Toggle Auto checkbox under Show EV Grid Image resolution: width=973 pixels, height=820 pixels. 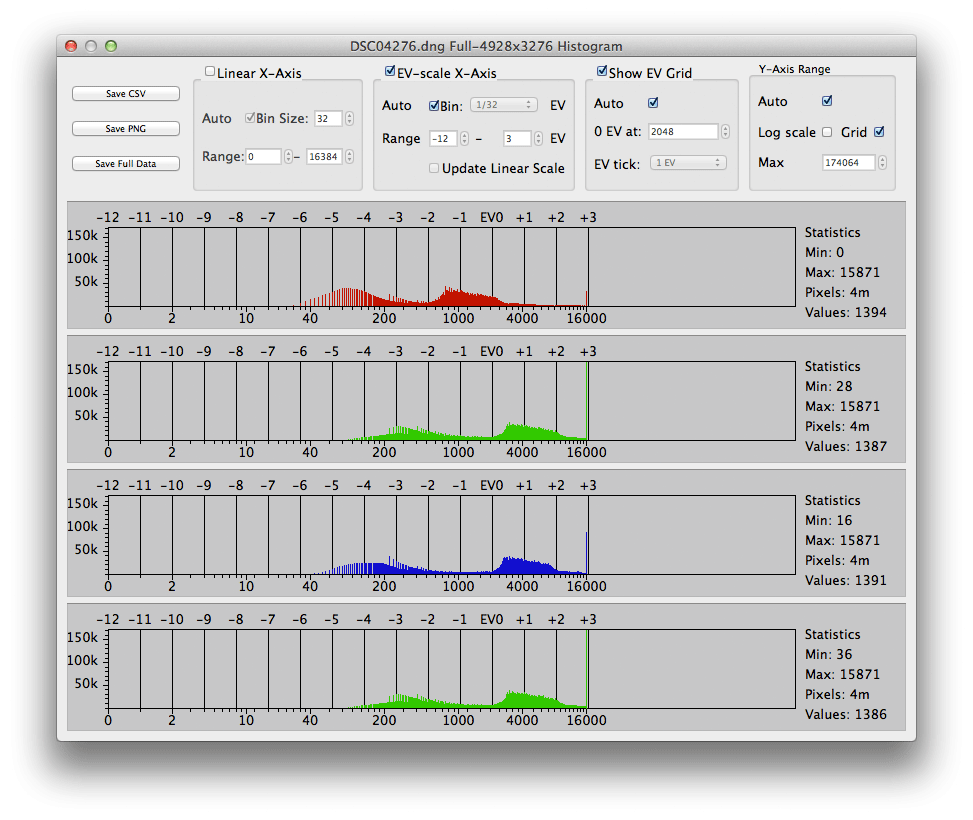tap(653, 103)
